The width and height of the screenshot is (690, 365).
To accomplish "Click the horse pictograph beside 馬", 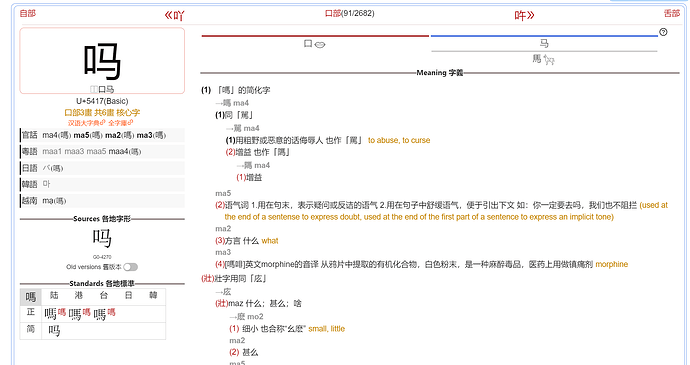I will coord(548,59).
